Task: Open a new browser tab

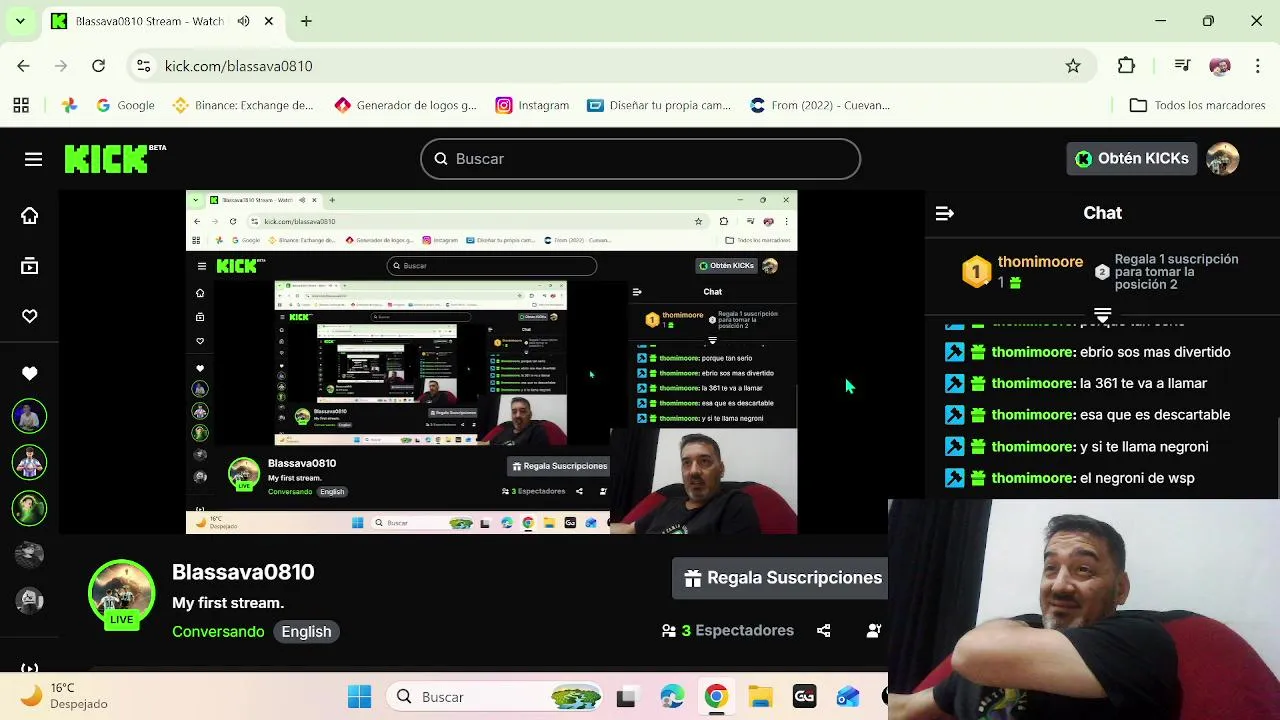Action: pyautogui.click(x=306, y=21)
